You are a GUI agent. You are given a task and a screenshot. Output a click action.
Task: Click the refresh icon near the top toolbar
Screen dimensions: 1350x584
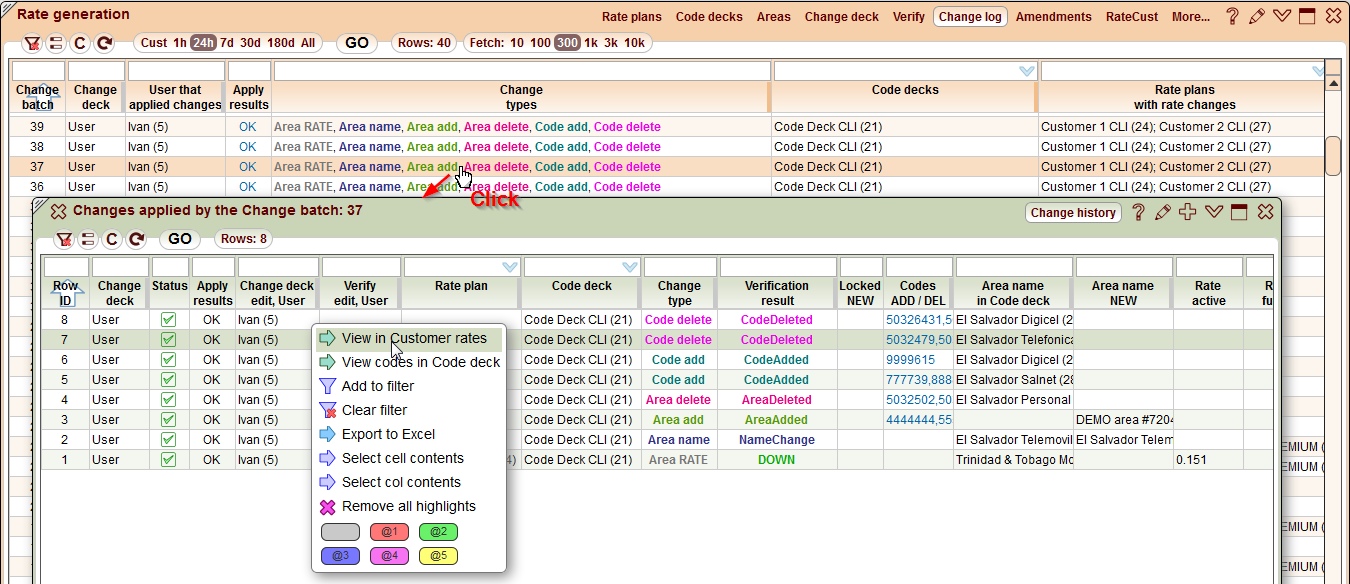pyautogui.click(x=103, y=43)
